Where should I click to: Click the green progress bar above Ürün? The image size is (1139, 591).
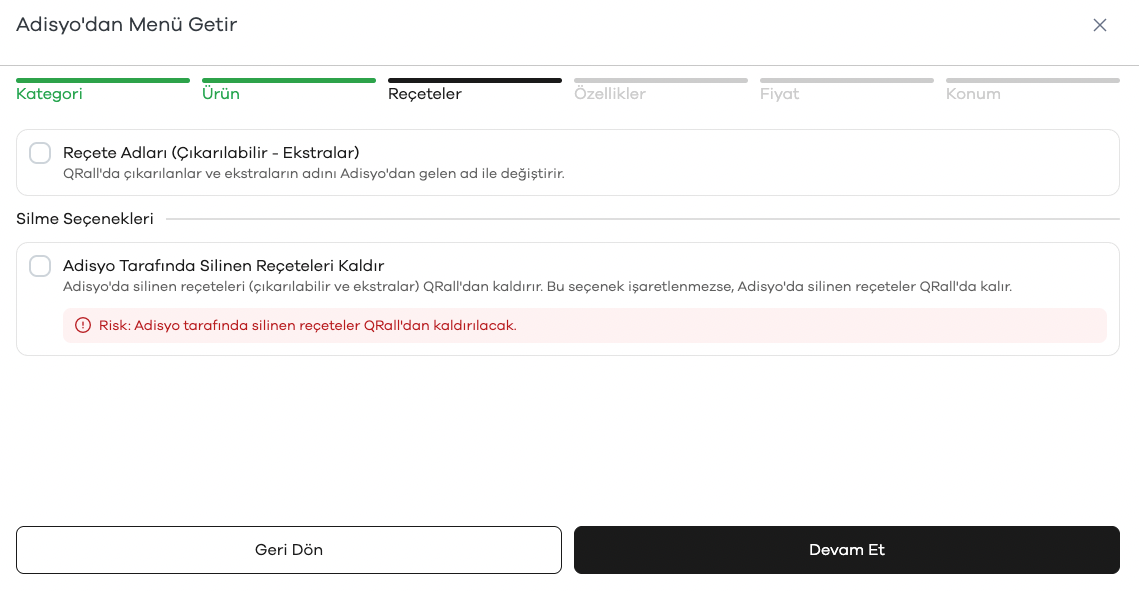tap(289, 81)
